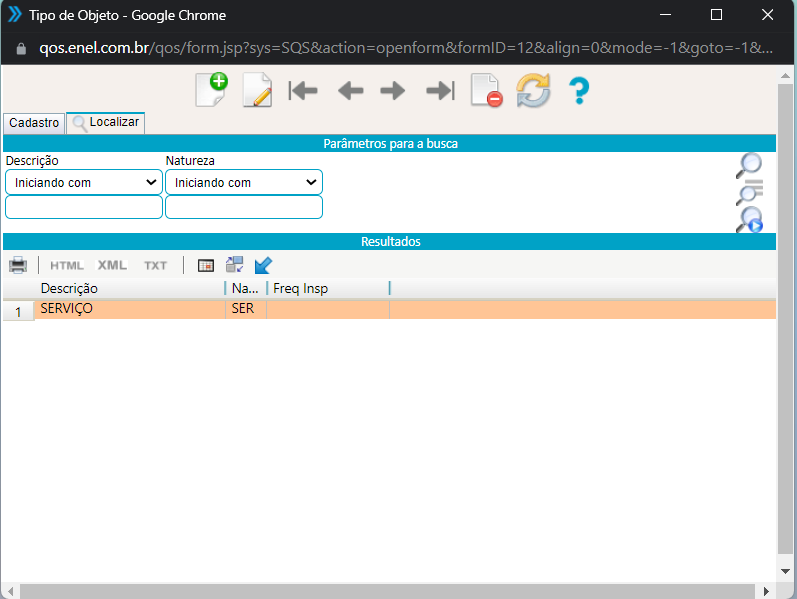Run search with the top magnifier icon
The image size is (797, 599).
point(749,165)
